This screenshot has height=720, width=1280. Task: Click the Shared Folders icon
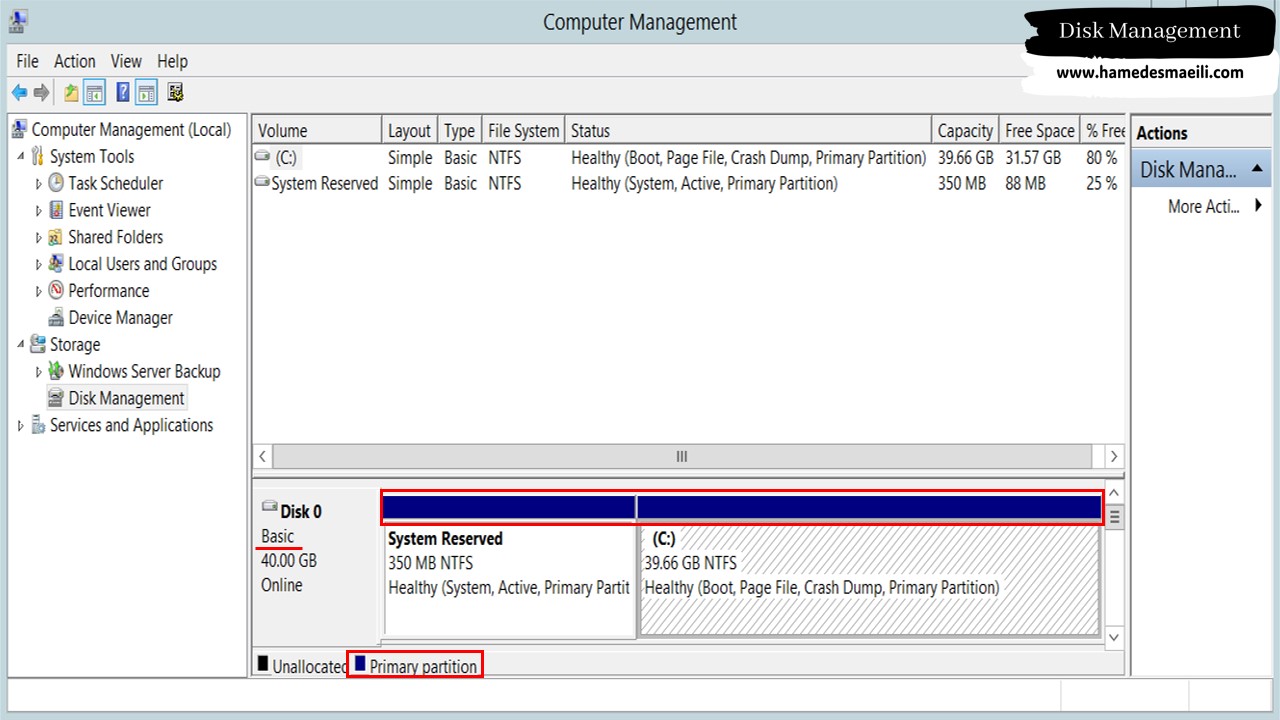click(56, 237)
